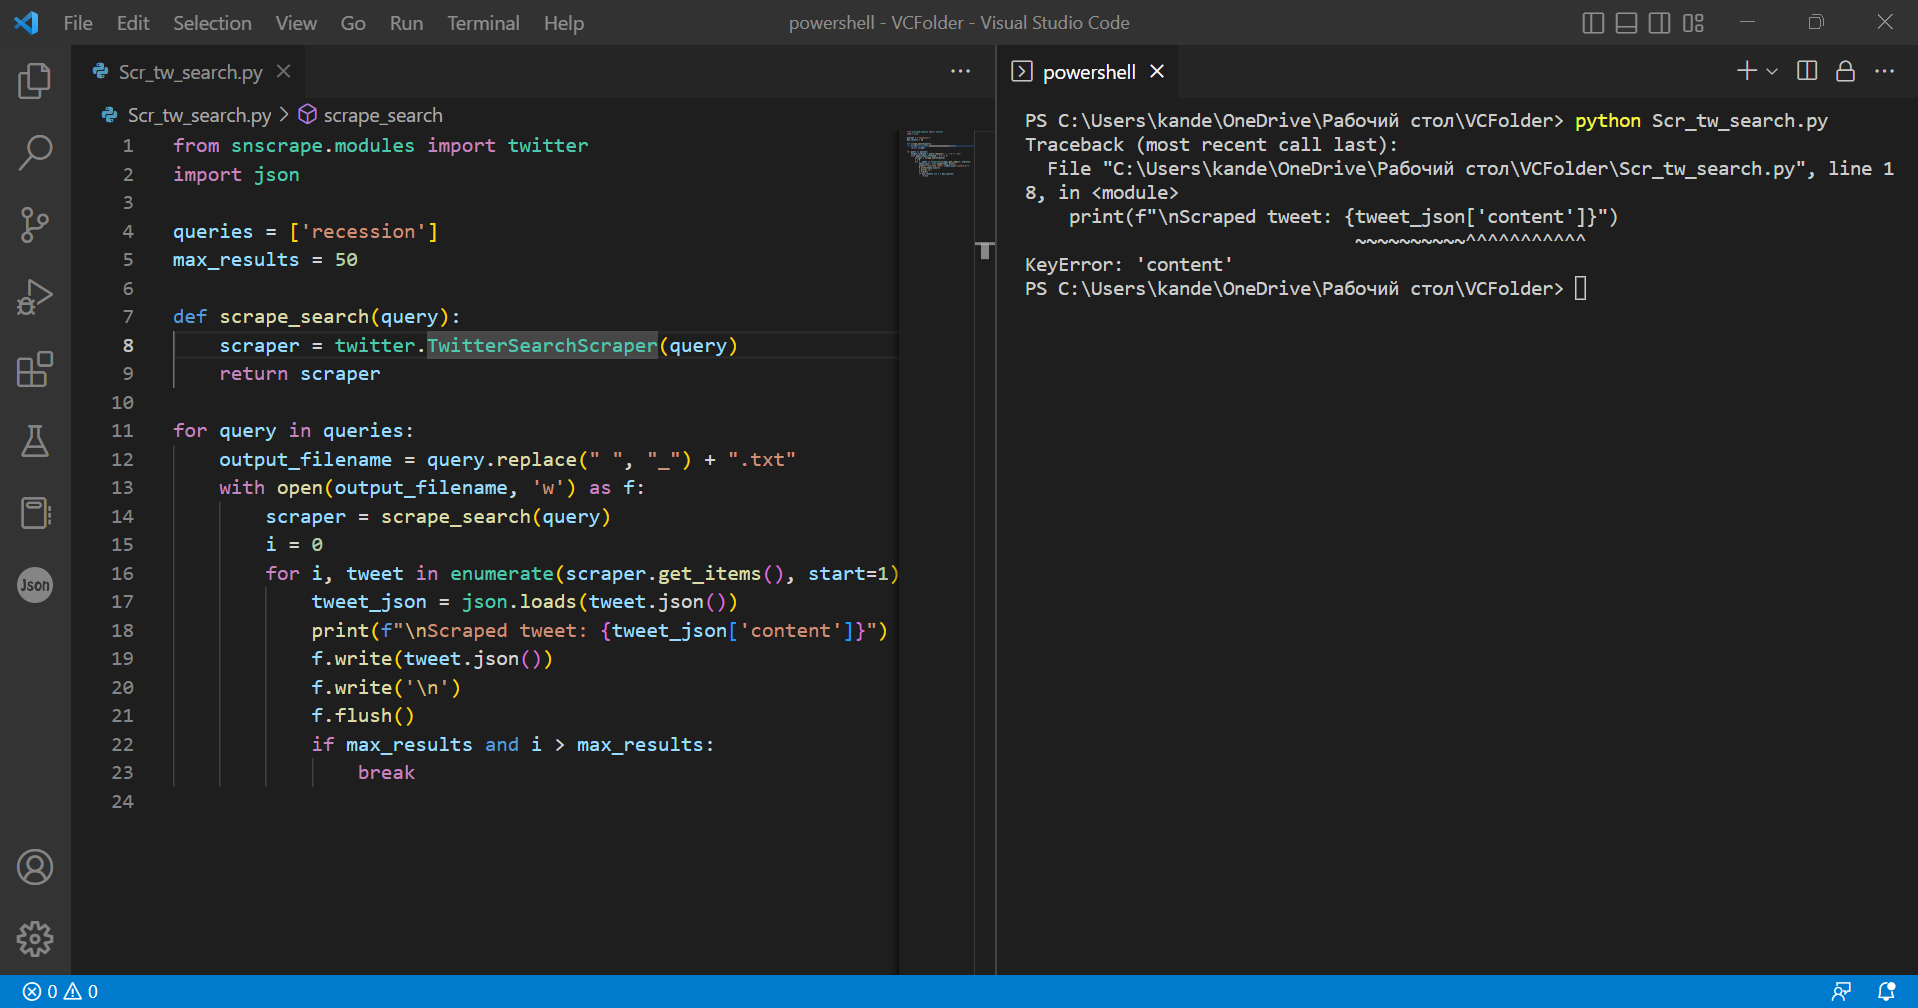The height and width of the screenshot is (1008, 1918).
Task: Split the terminal editor
Action: click(x=1807, y=71)
